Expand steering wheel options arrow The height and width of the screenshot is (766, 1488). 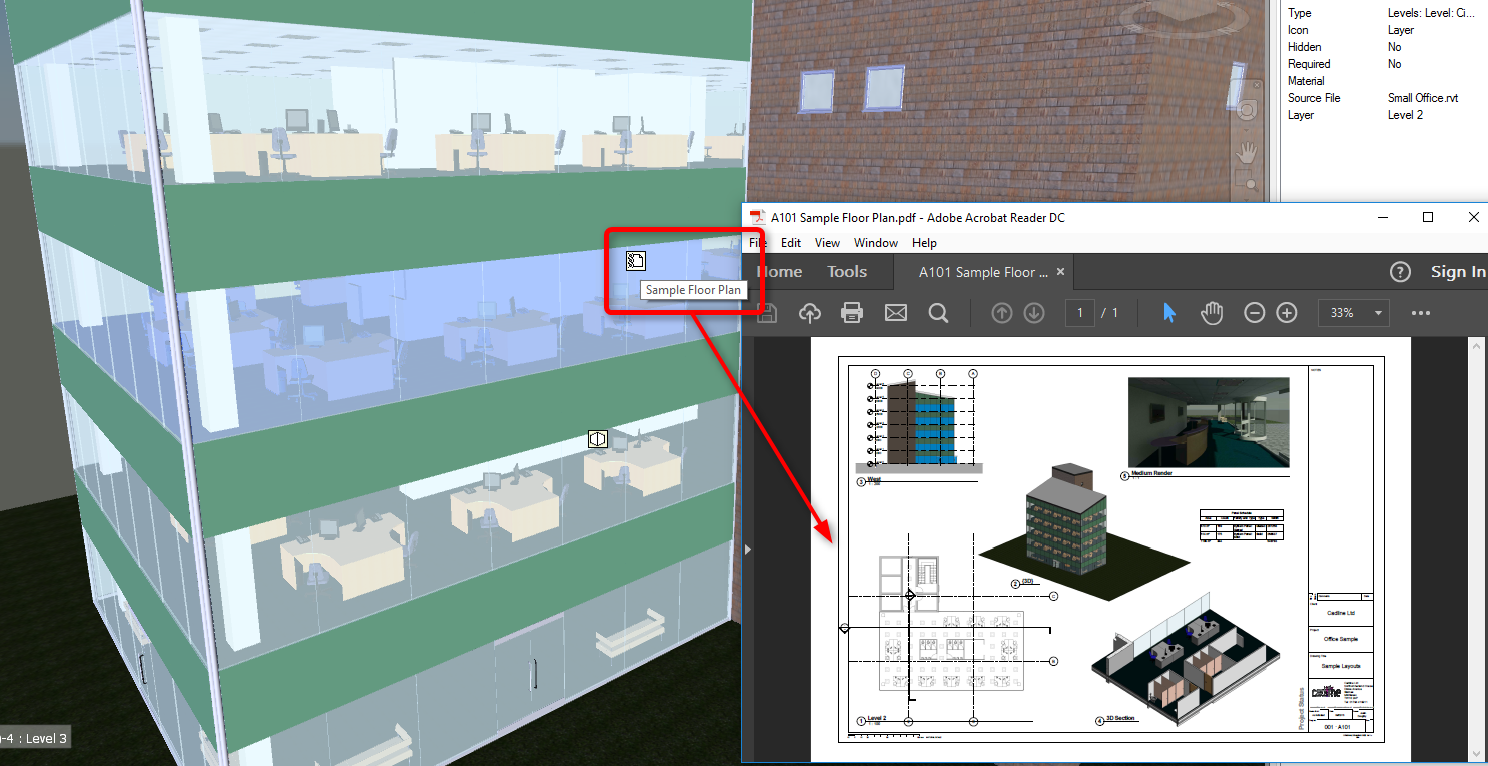click(x=1249, y=129)
